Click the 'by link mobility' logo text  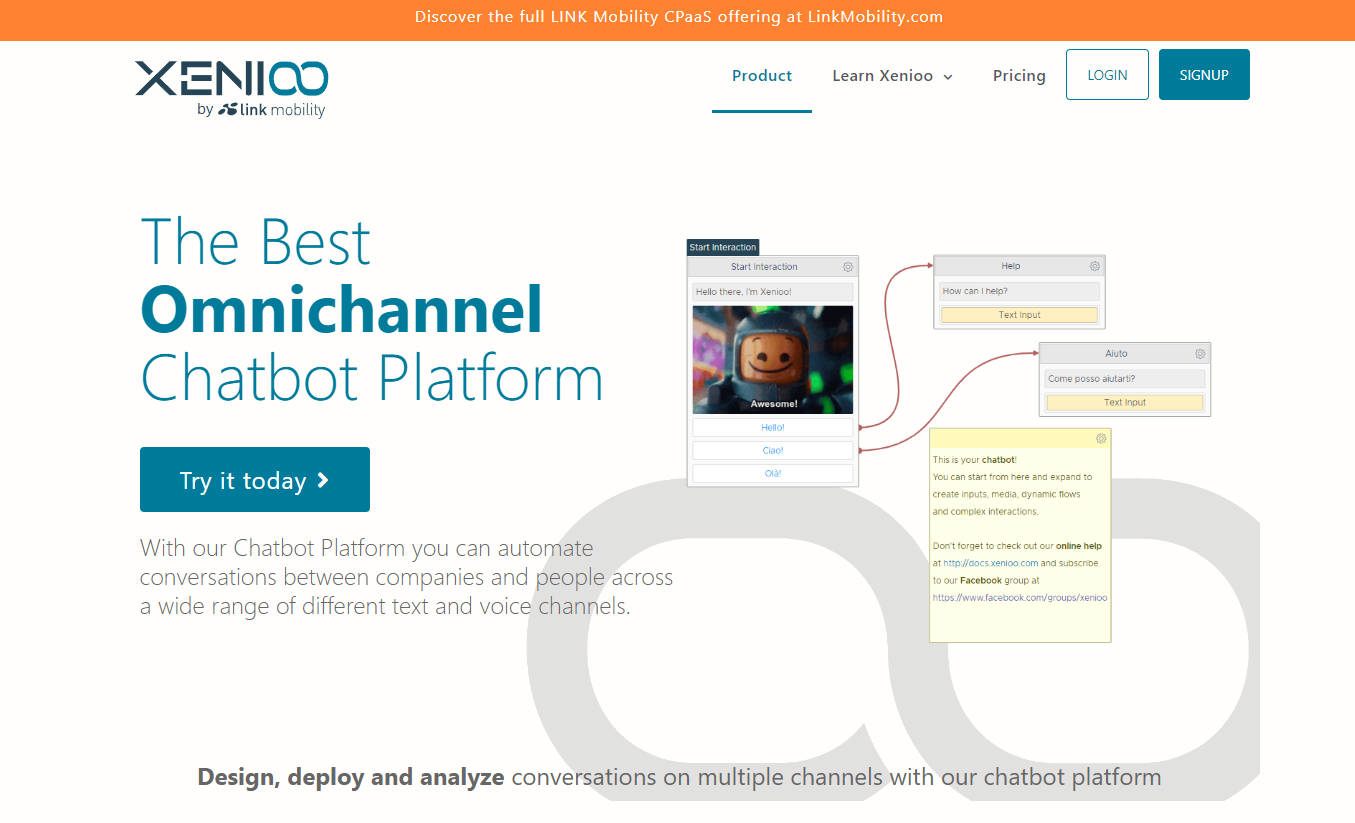261,110
